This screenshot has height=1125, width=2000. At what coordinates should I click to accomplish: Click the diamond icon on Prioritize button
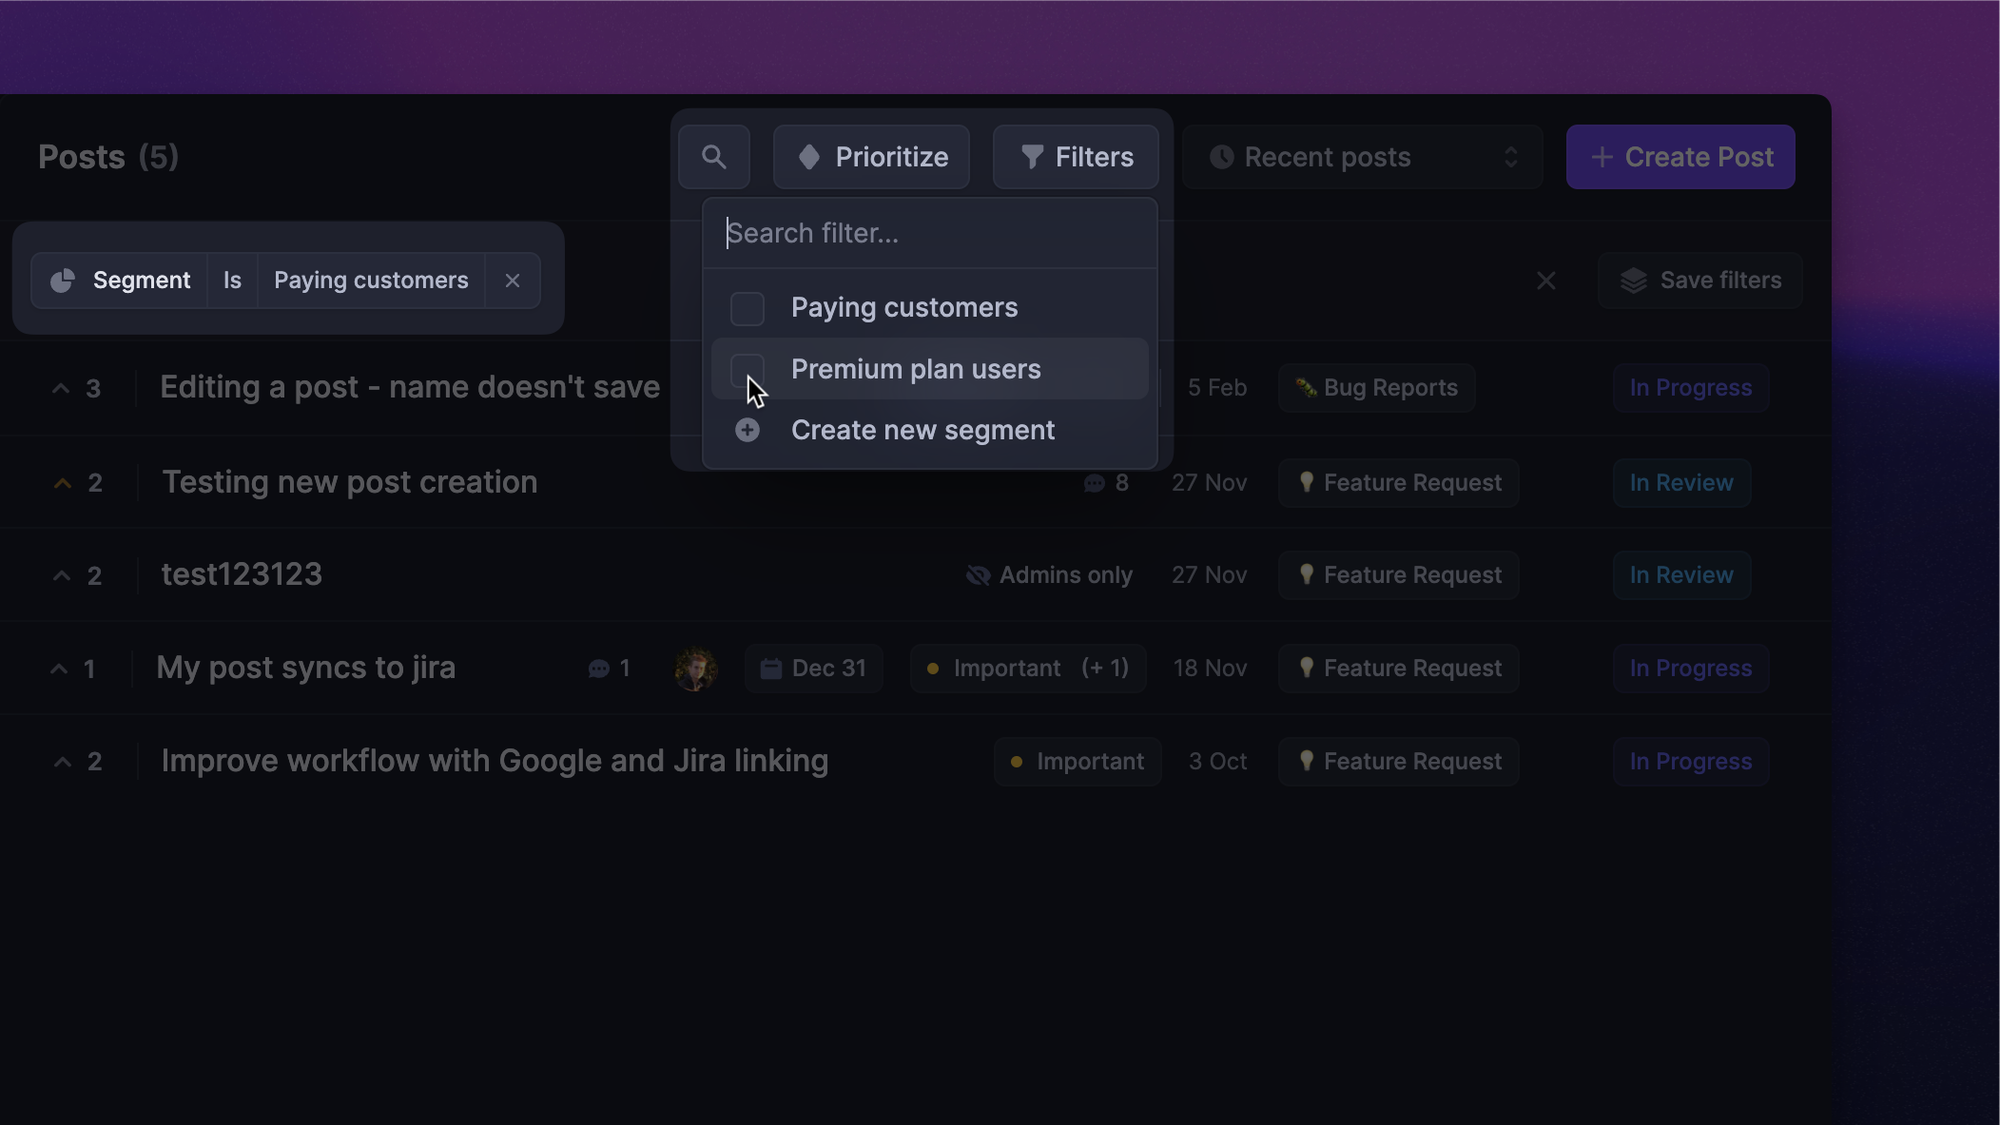pos(810,156)
